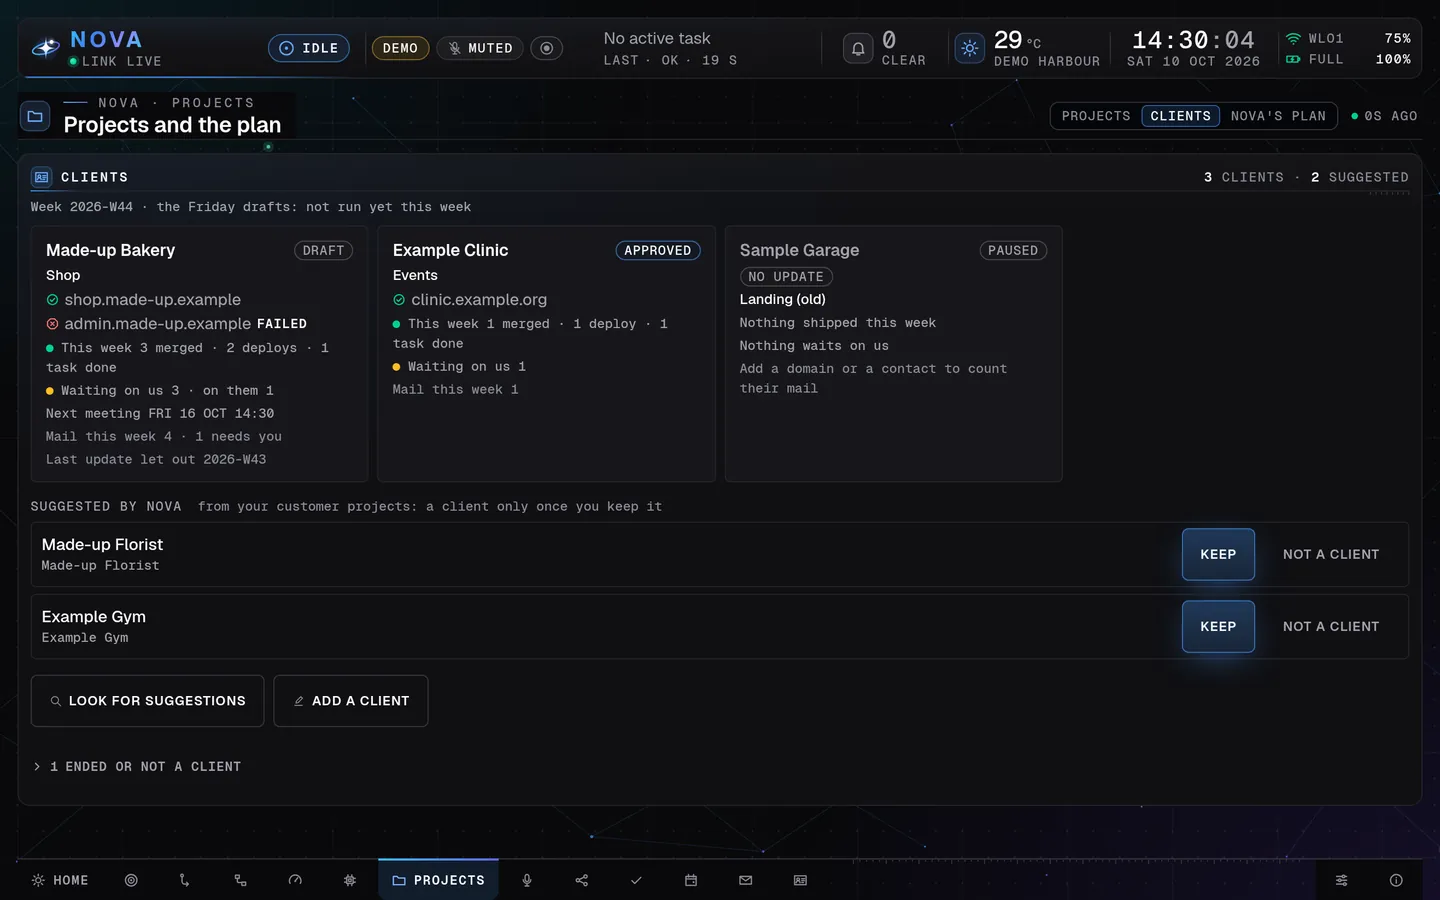Screen dimensions: 1440x900
Task: Open the workflow nodes icon in the bottom bar
Action: click(x=240, y=880)
